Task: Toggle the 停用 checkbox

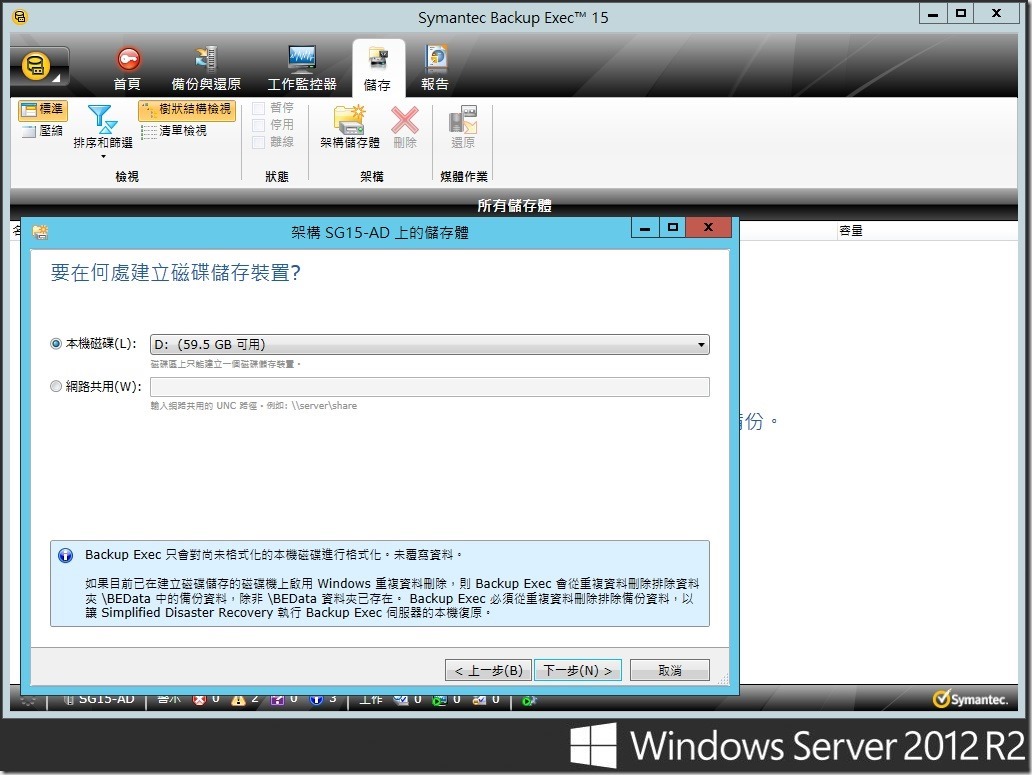Action: point(259,125)
